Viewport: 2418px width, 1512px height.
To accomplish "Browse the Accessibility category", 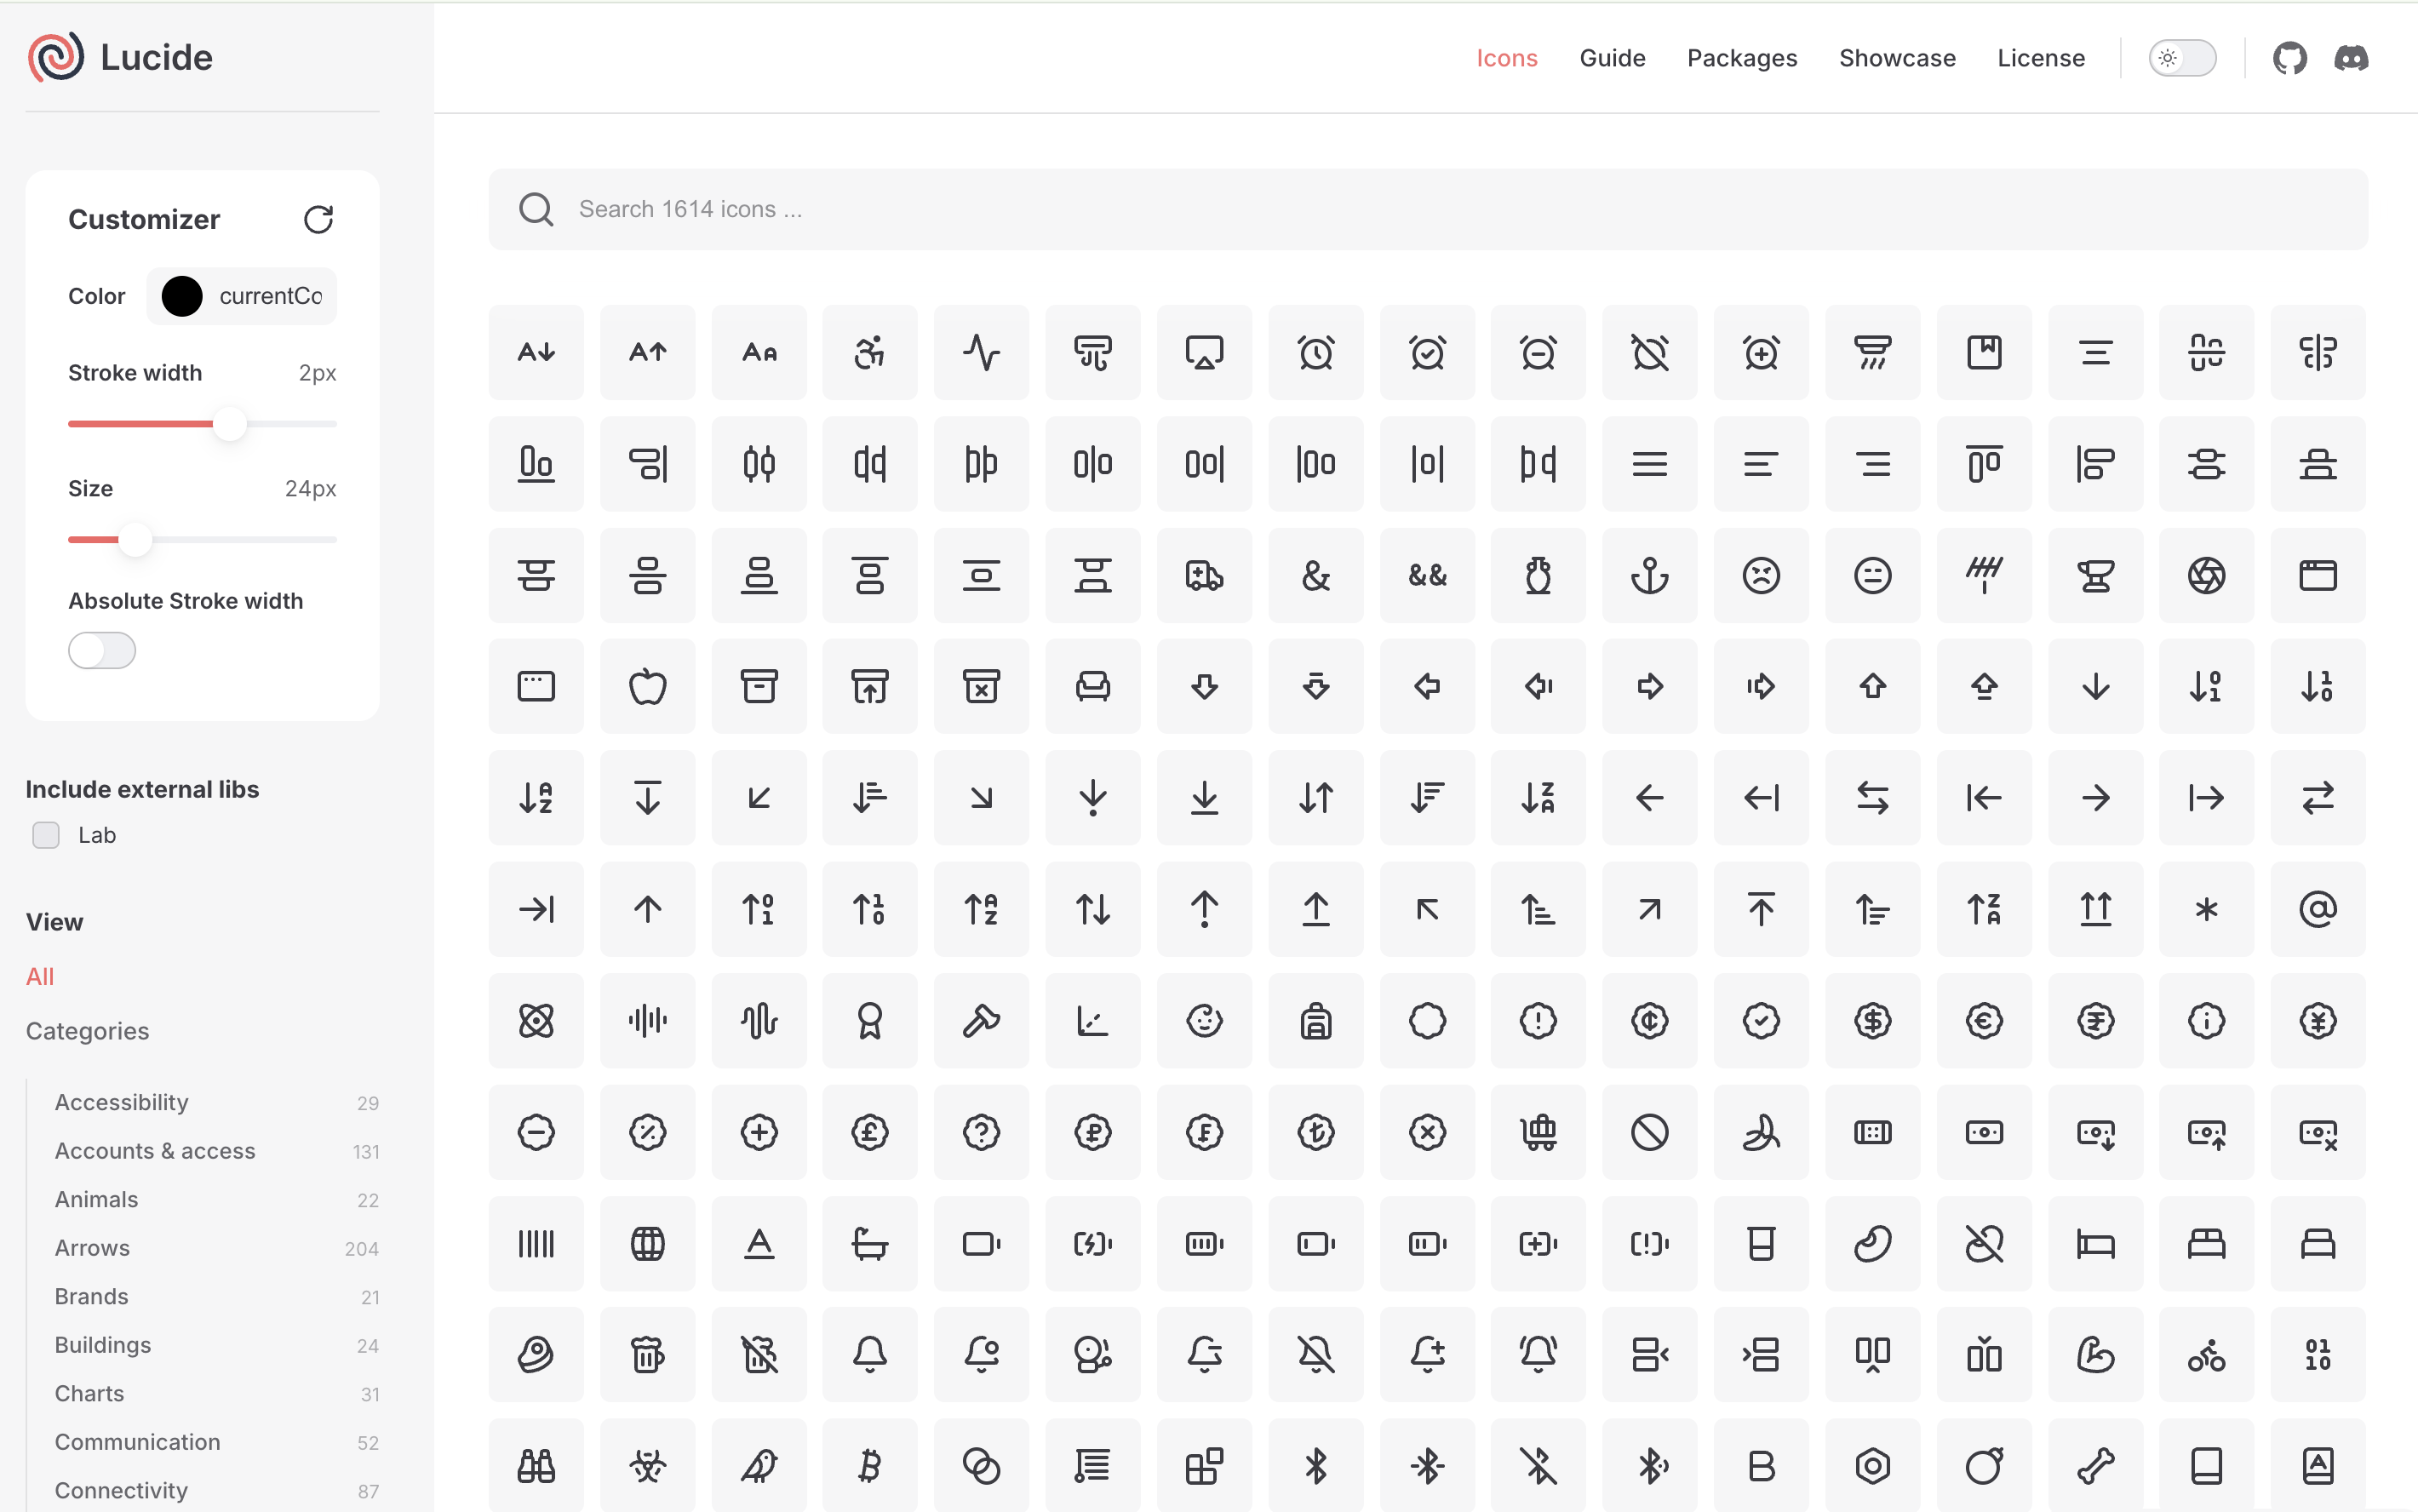I will point(121,1102).
